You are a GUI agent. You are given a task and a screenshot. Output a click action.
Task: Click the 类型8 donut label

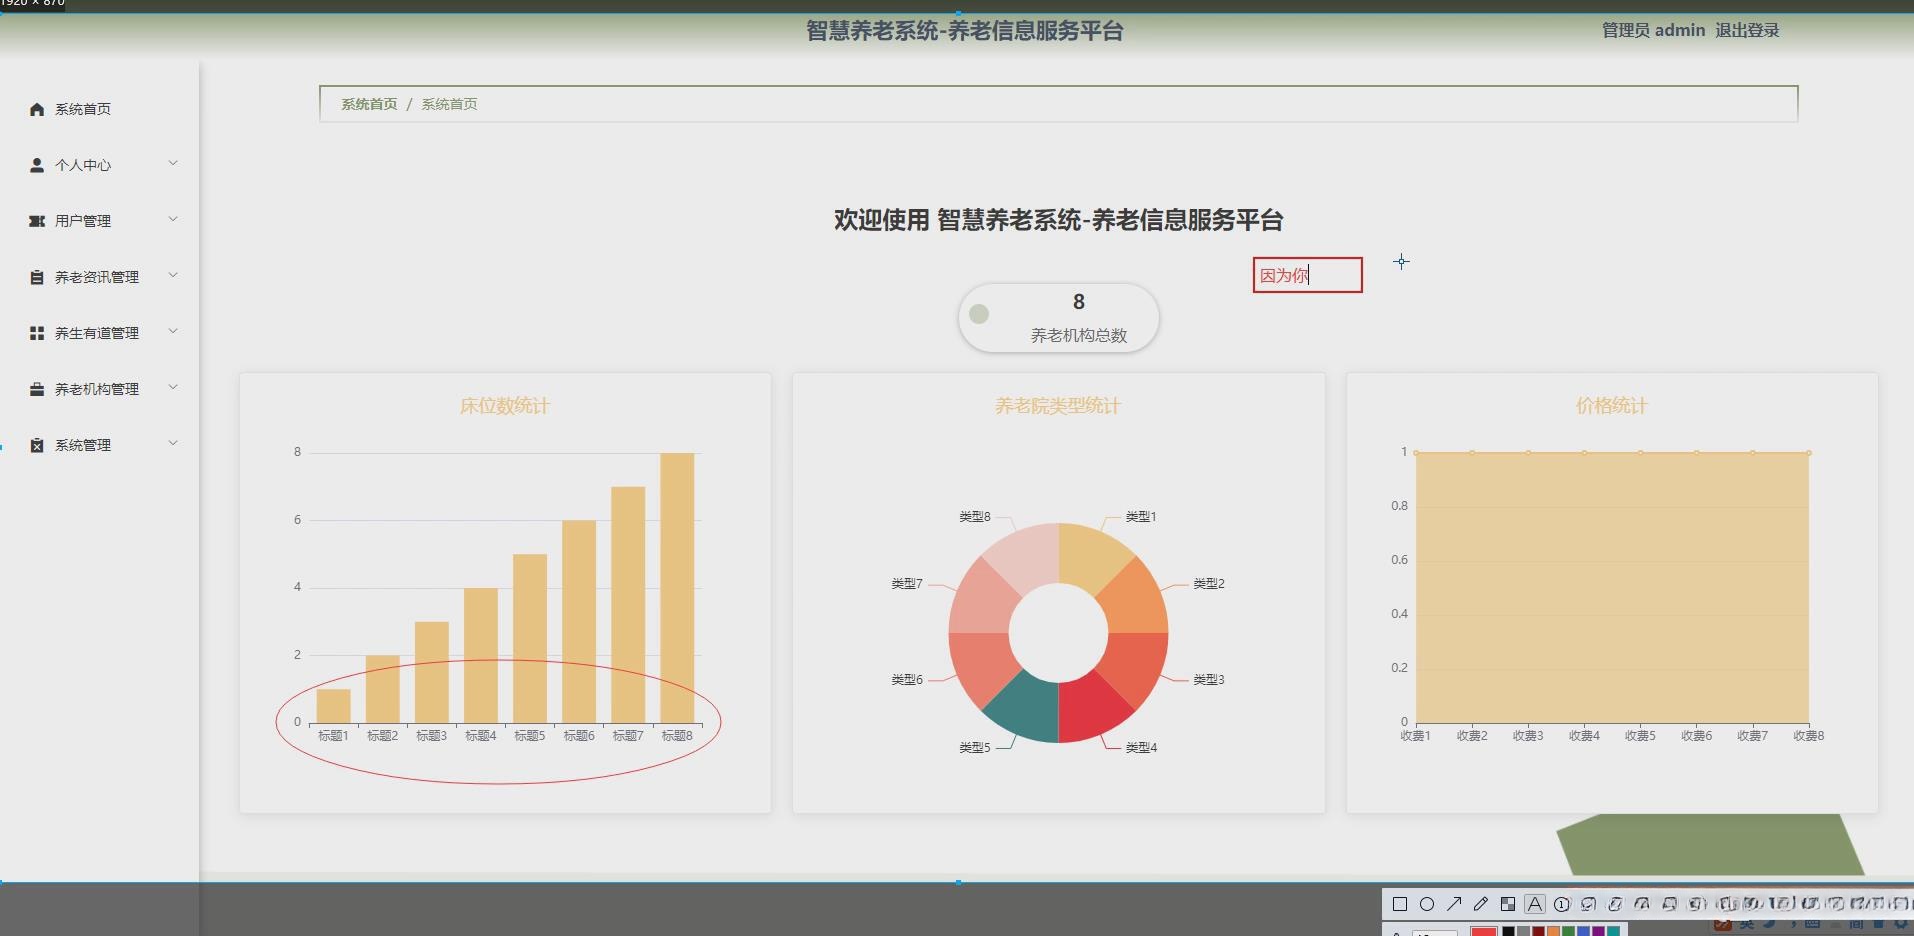(975, 517)
